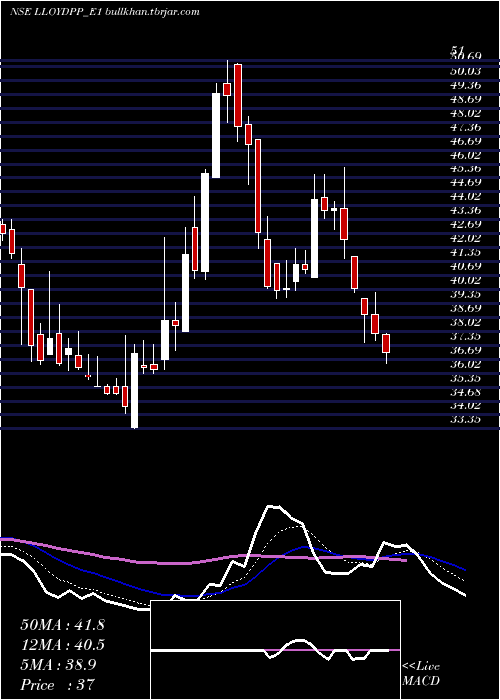
Task: Select the 36.69 price axis label
Action: pyautogui.click(x=466, y=350)
